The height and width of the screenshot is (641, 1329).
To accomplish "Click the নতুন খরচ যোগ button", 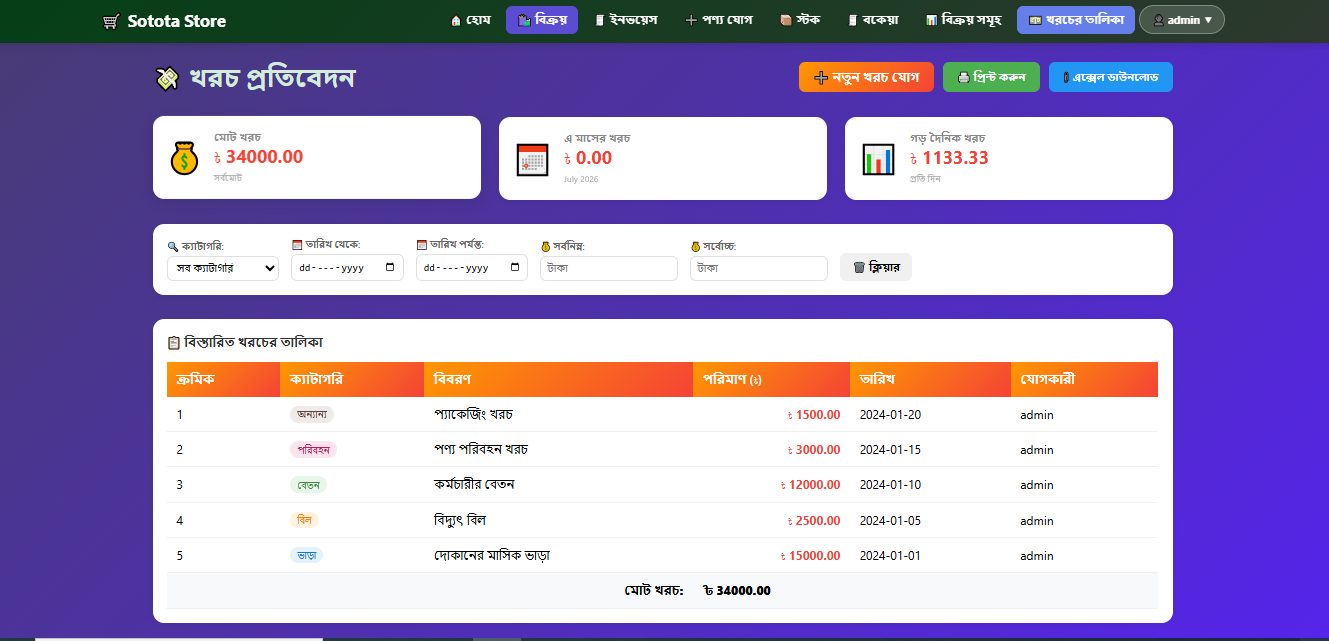I will [866, 77].
